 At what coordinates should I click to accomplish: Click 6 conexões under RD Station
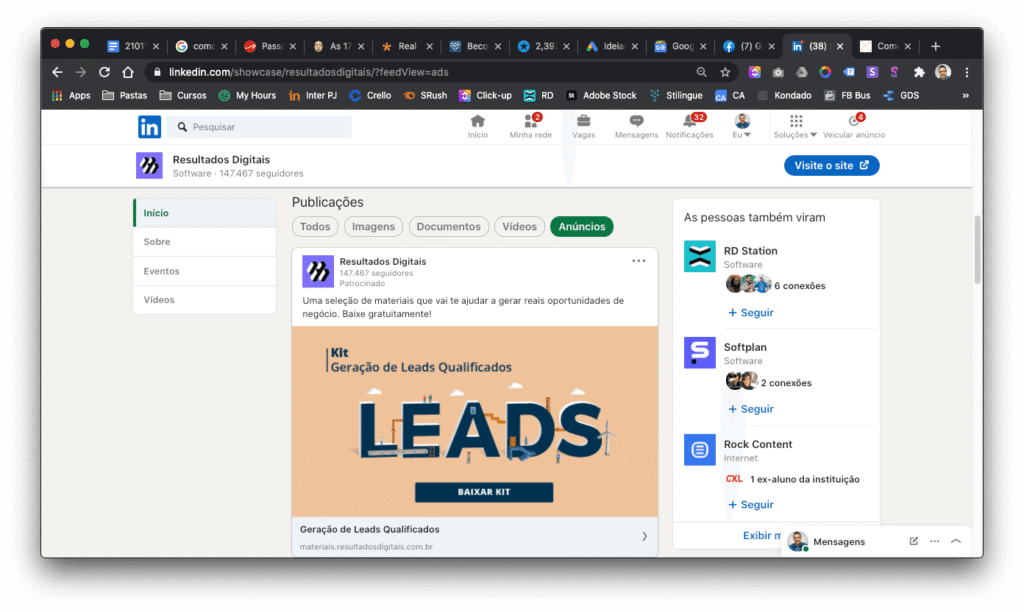(x=799, y=286)
